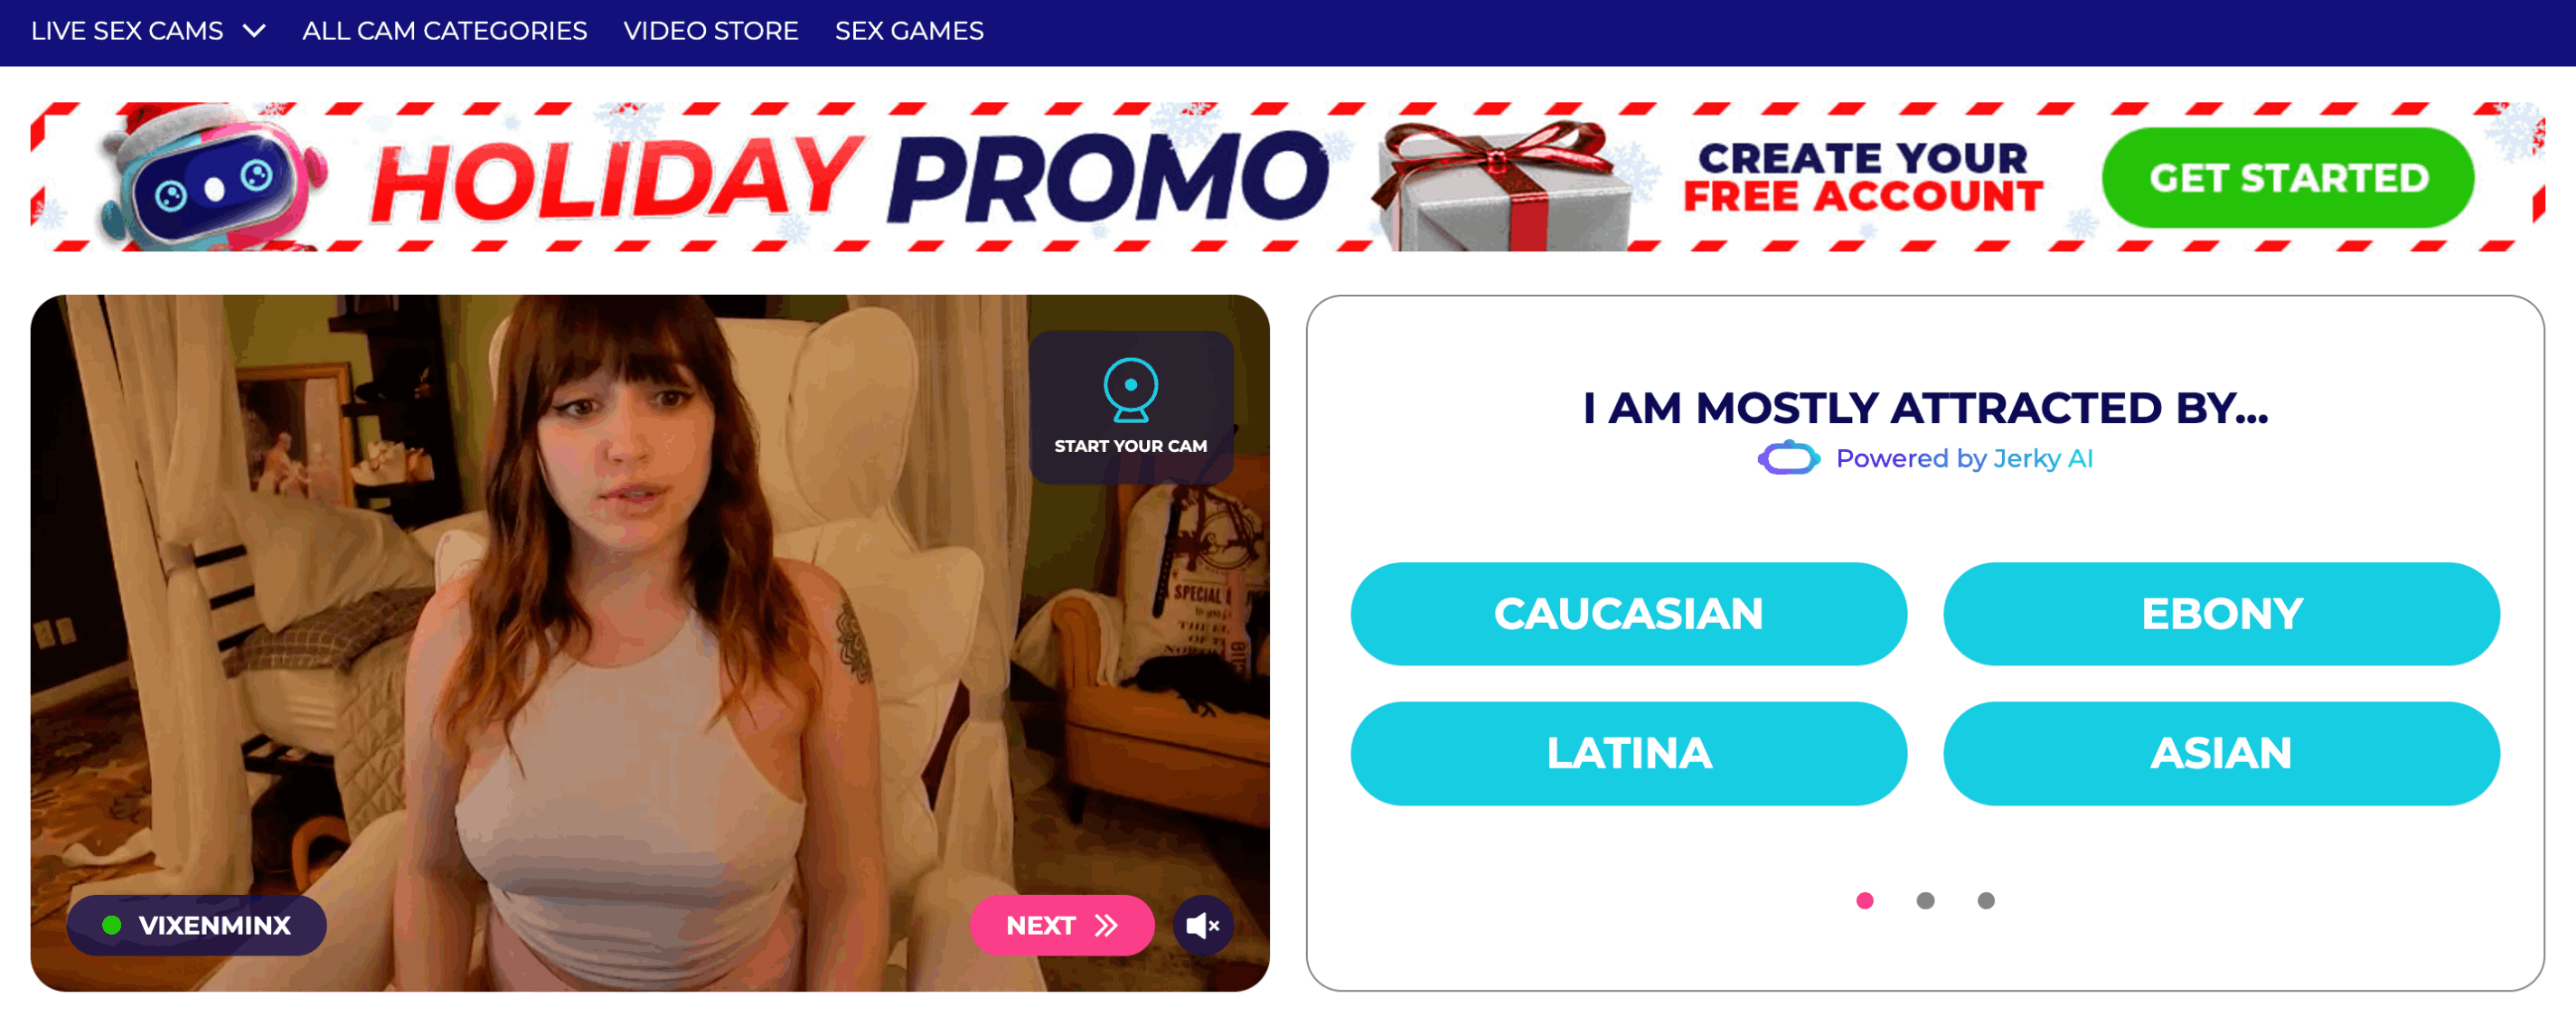Click the webcam icon above Start Your Cam
2576x1026 pixels.
(x=1130, y=390)
